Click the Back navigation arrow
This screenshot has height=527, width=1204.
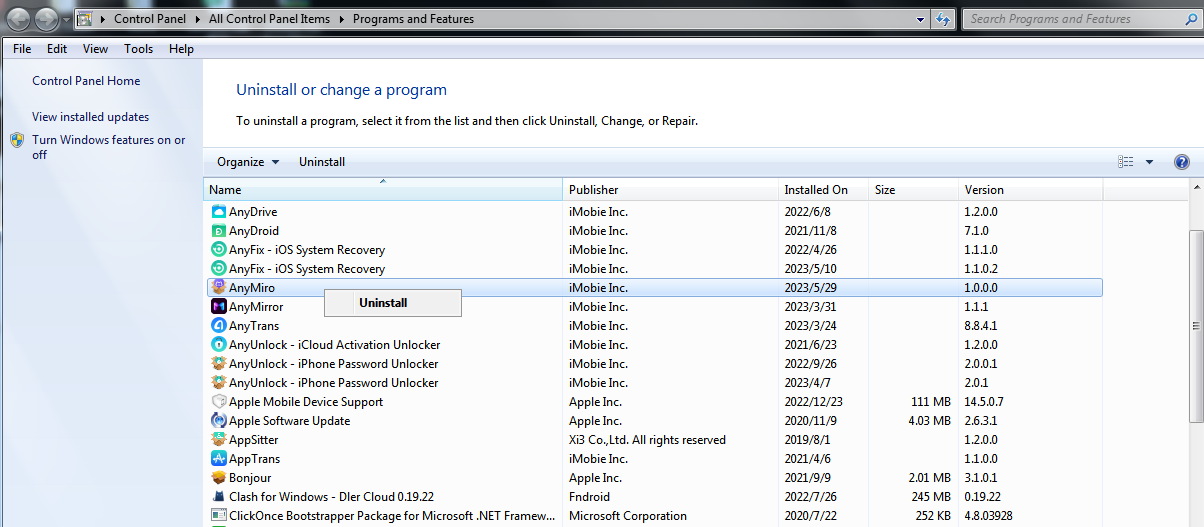click(x=19, y=19)
